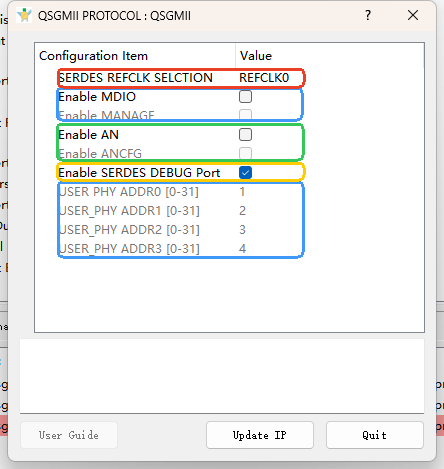Click the question mark help button
This screenshot has width=444, height=469.
[368, 15]
